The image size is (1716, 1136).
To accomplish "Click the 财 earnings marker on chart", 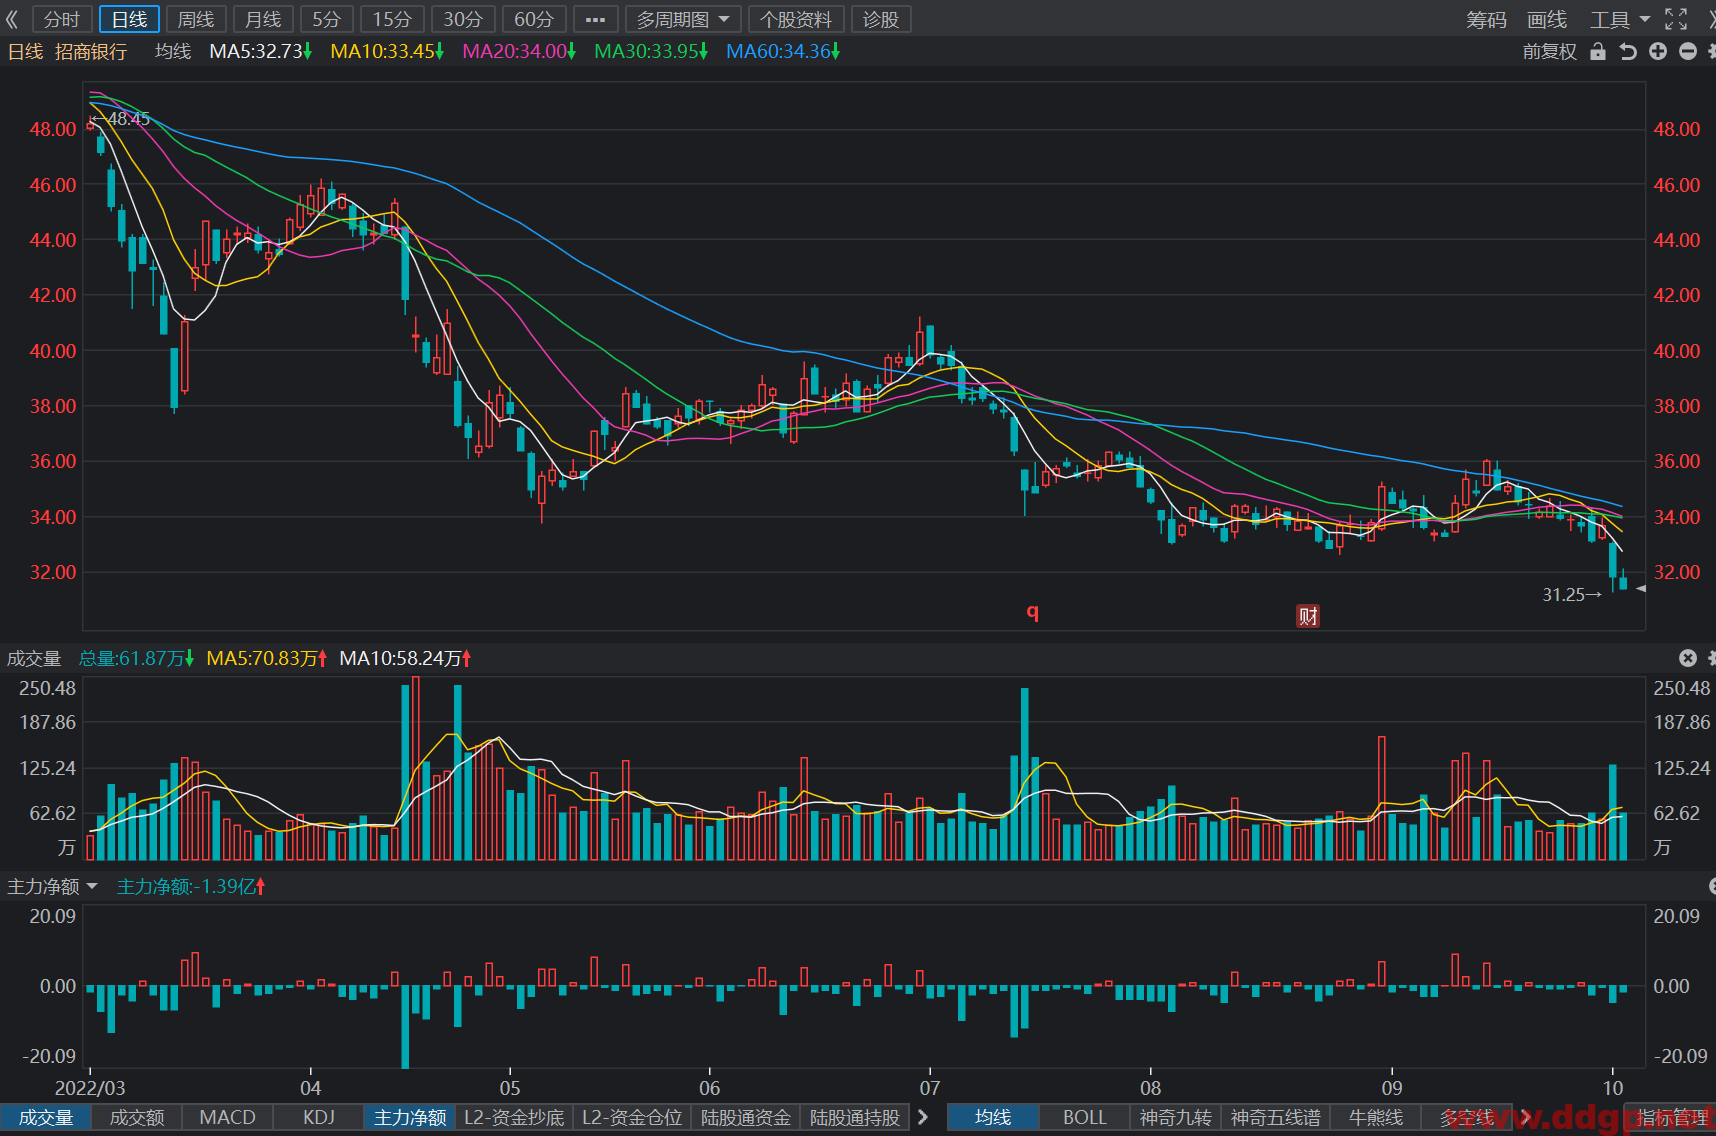I will pos(1308,616).
